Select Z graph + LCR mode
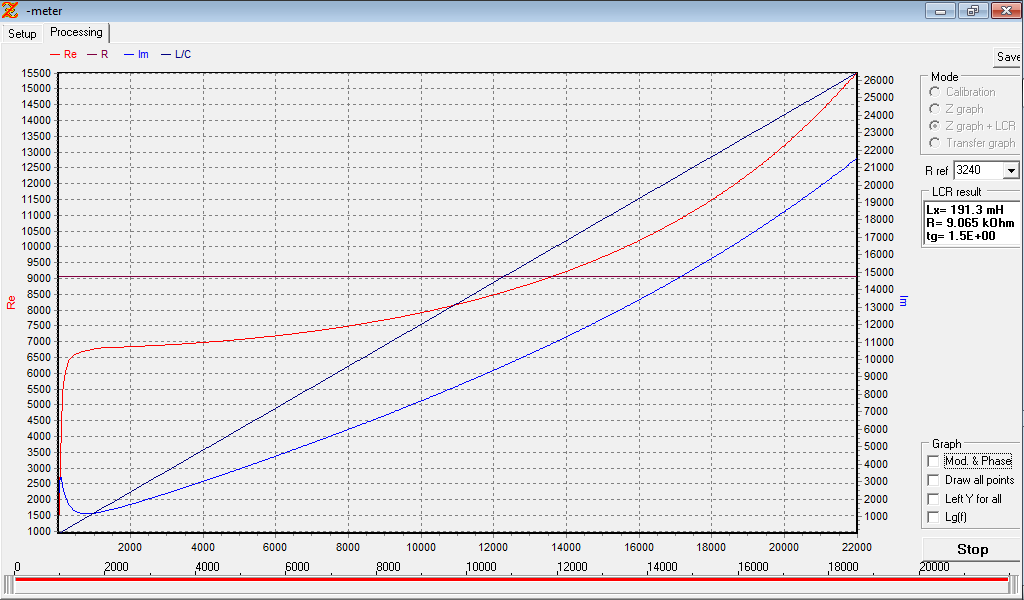This screenshot has height=600, width=1024. pos(935,125)
